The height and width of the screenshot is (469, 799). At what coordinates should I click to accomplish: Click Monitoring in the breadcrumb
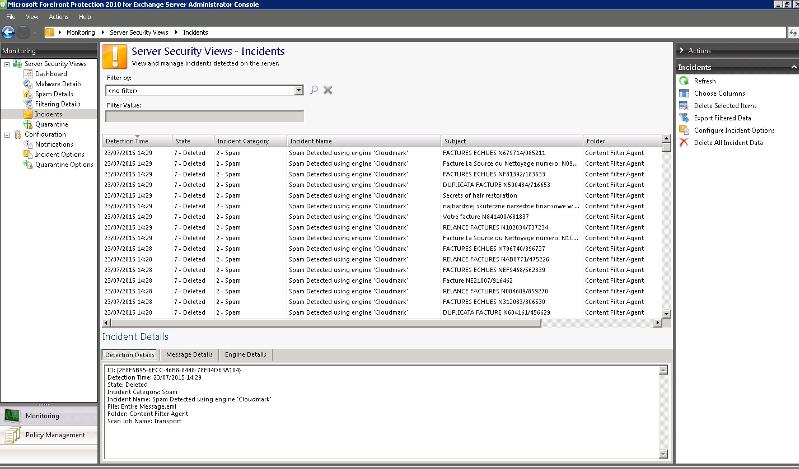(81, 32)
